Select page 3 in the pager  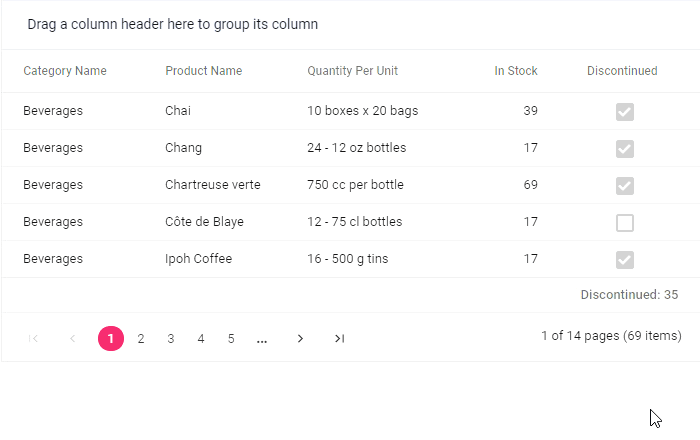click(171, 339)
